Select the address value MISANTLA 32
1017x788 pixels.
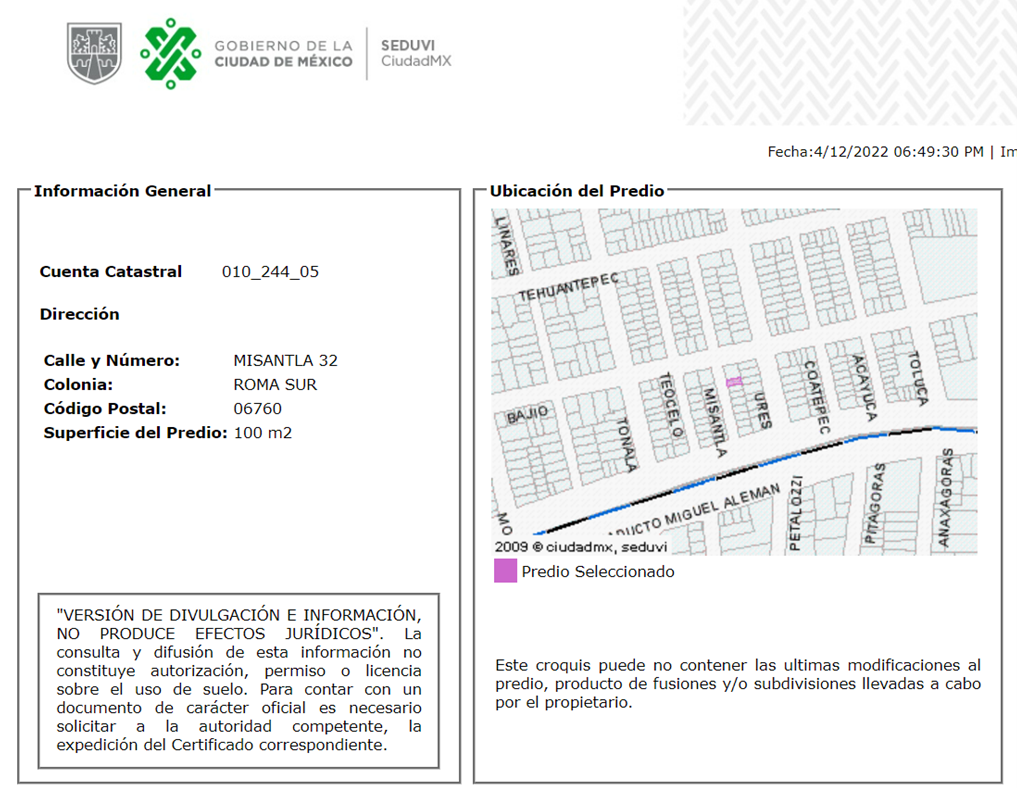coord(285,361)
